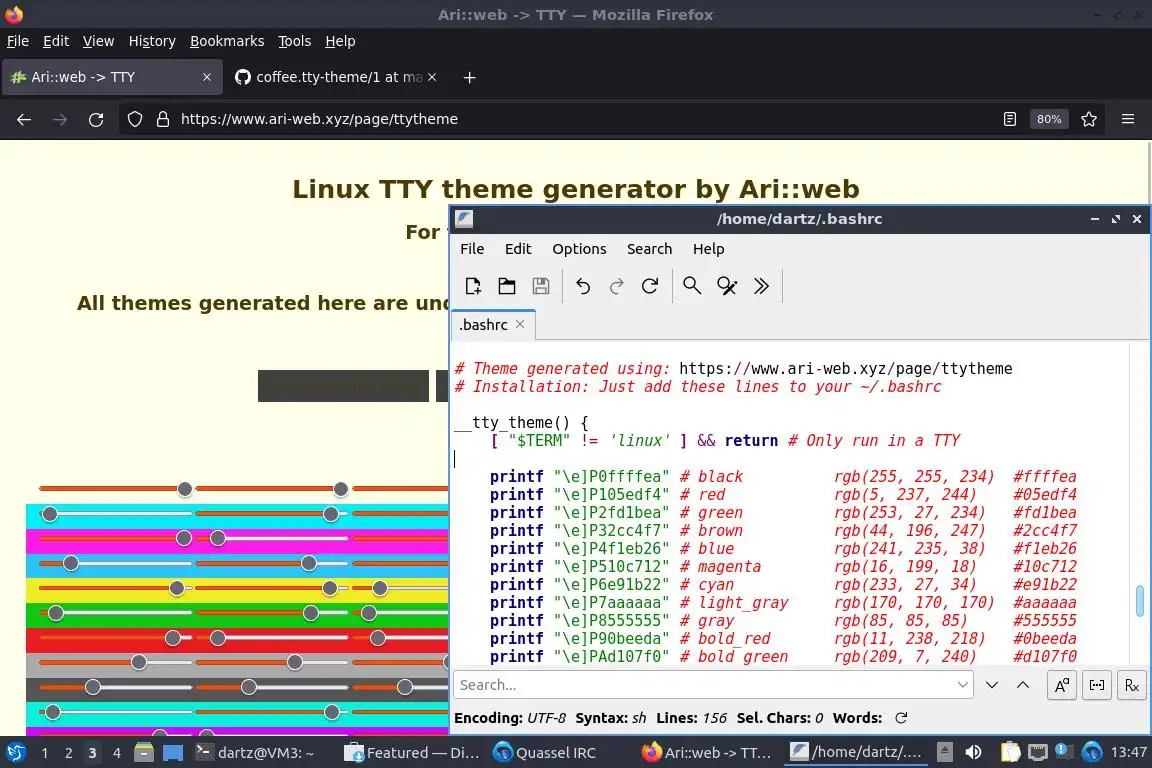Viewport: 1152px width, 768px height.
Task: Toggle Firefox reader view
Action: click(x=1010, y=119)
